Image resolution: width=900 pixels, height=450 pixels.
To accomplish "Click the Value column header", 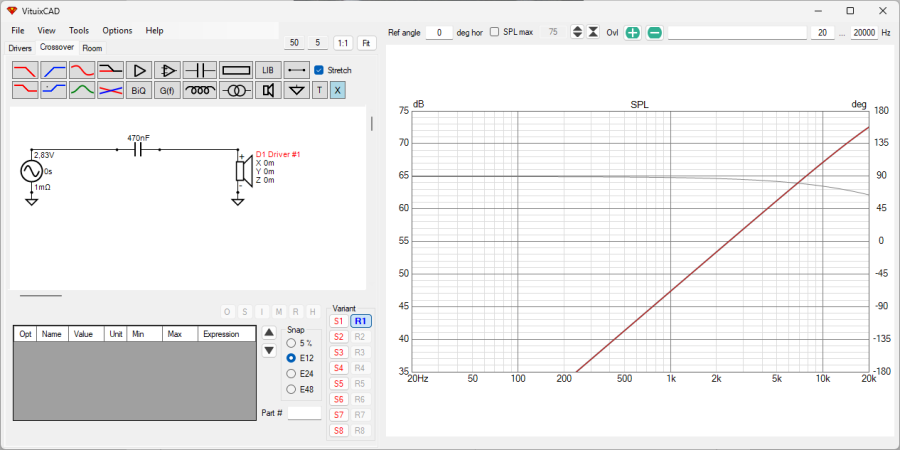I will (x=86, y=334).
